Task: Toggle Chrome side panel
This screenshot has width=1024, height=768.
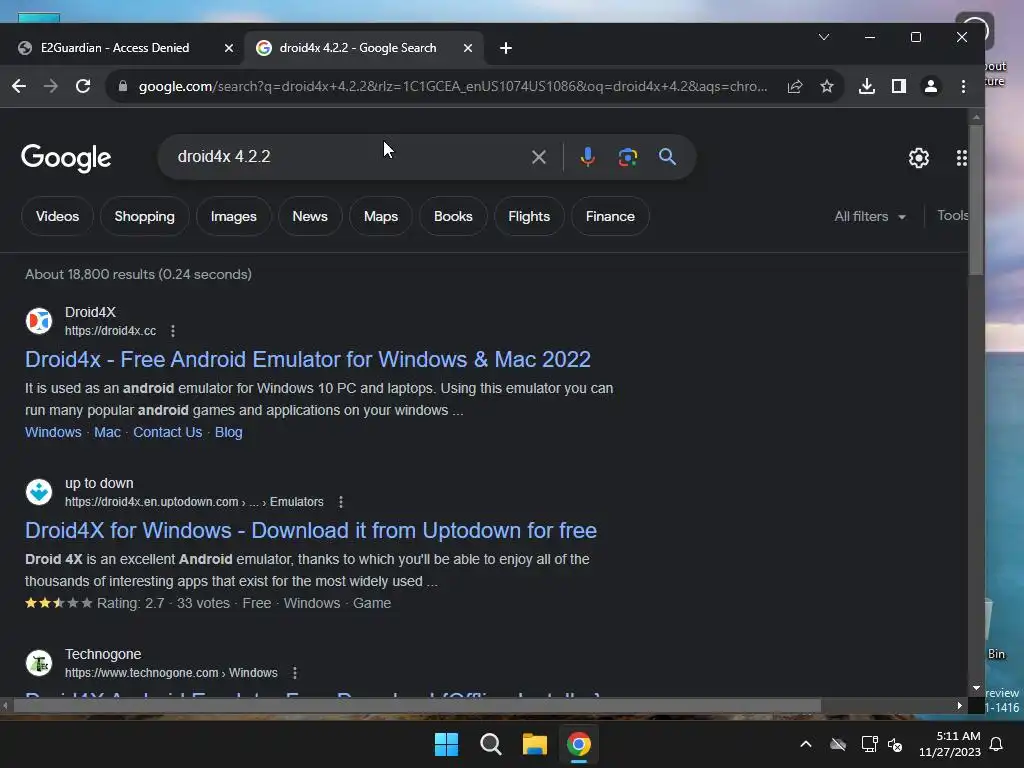Action: [899, 86]
